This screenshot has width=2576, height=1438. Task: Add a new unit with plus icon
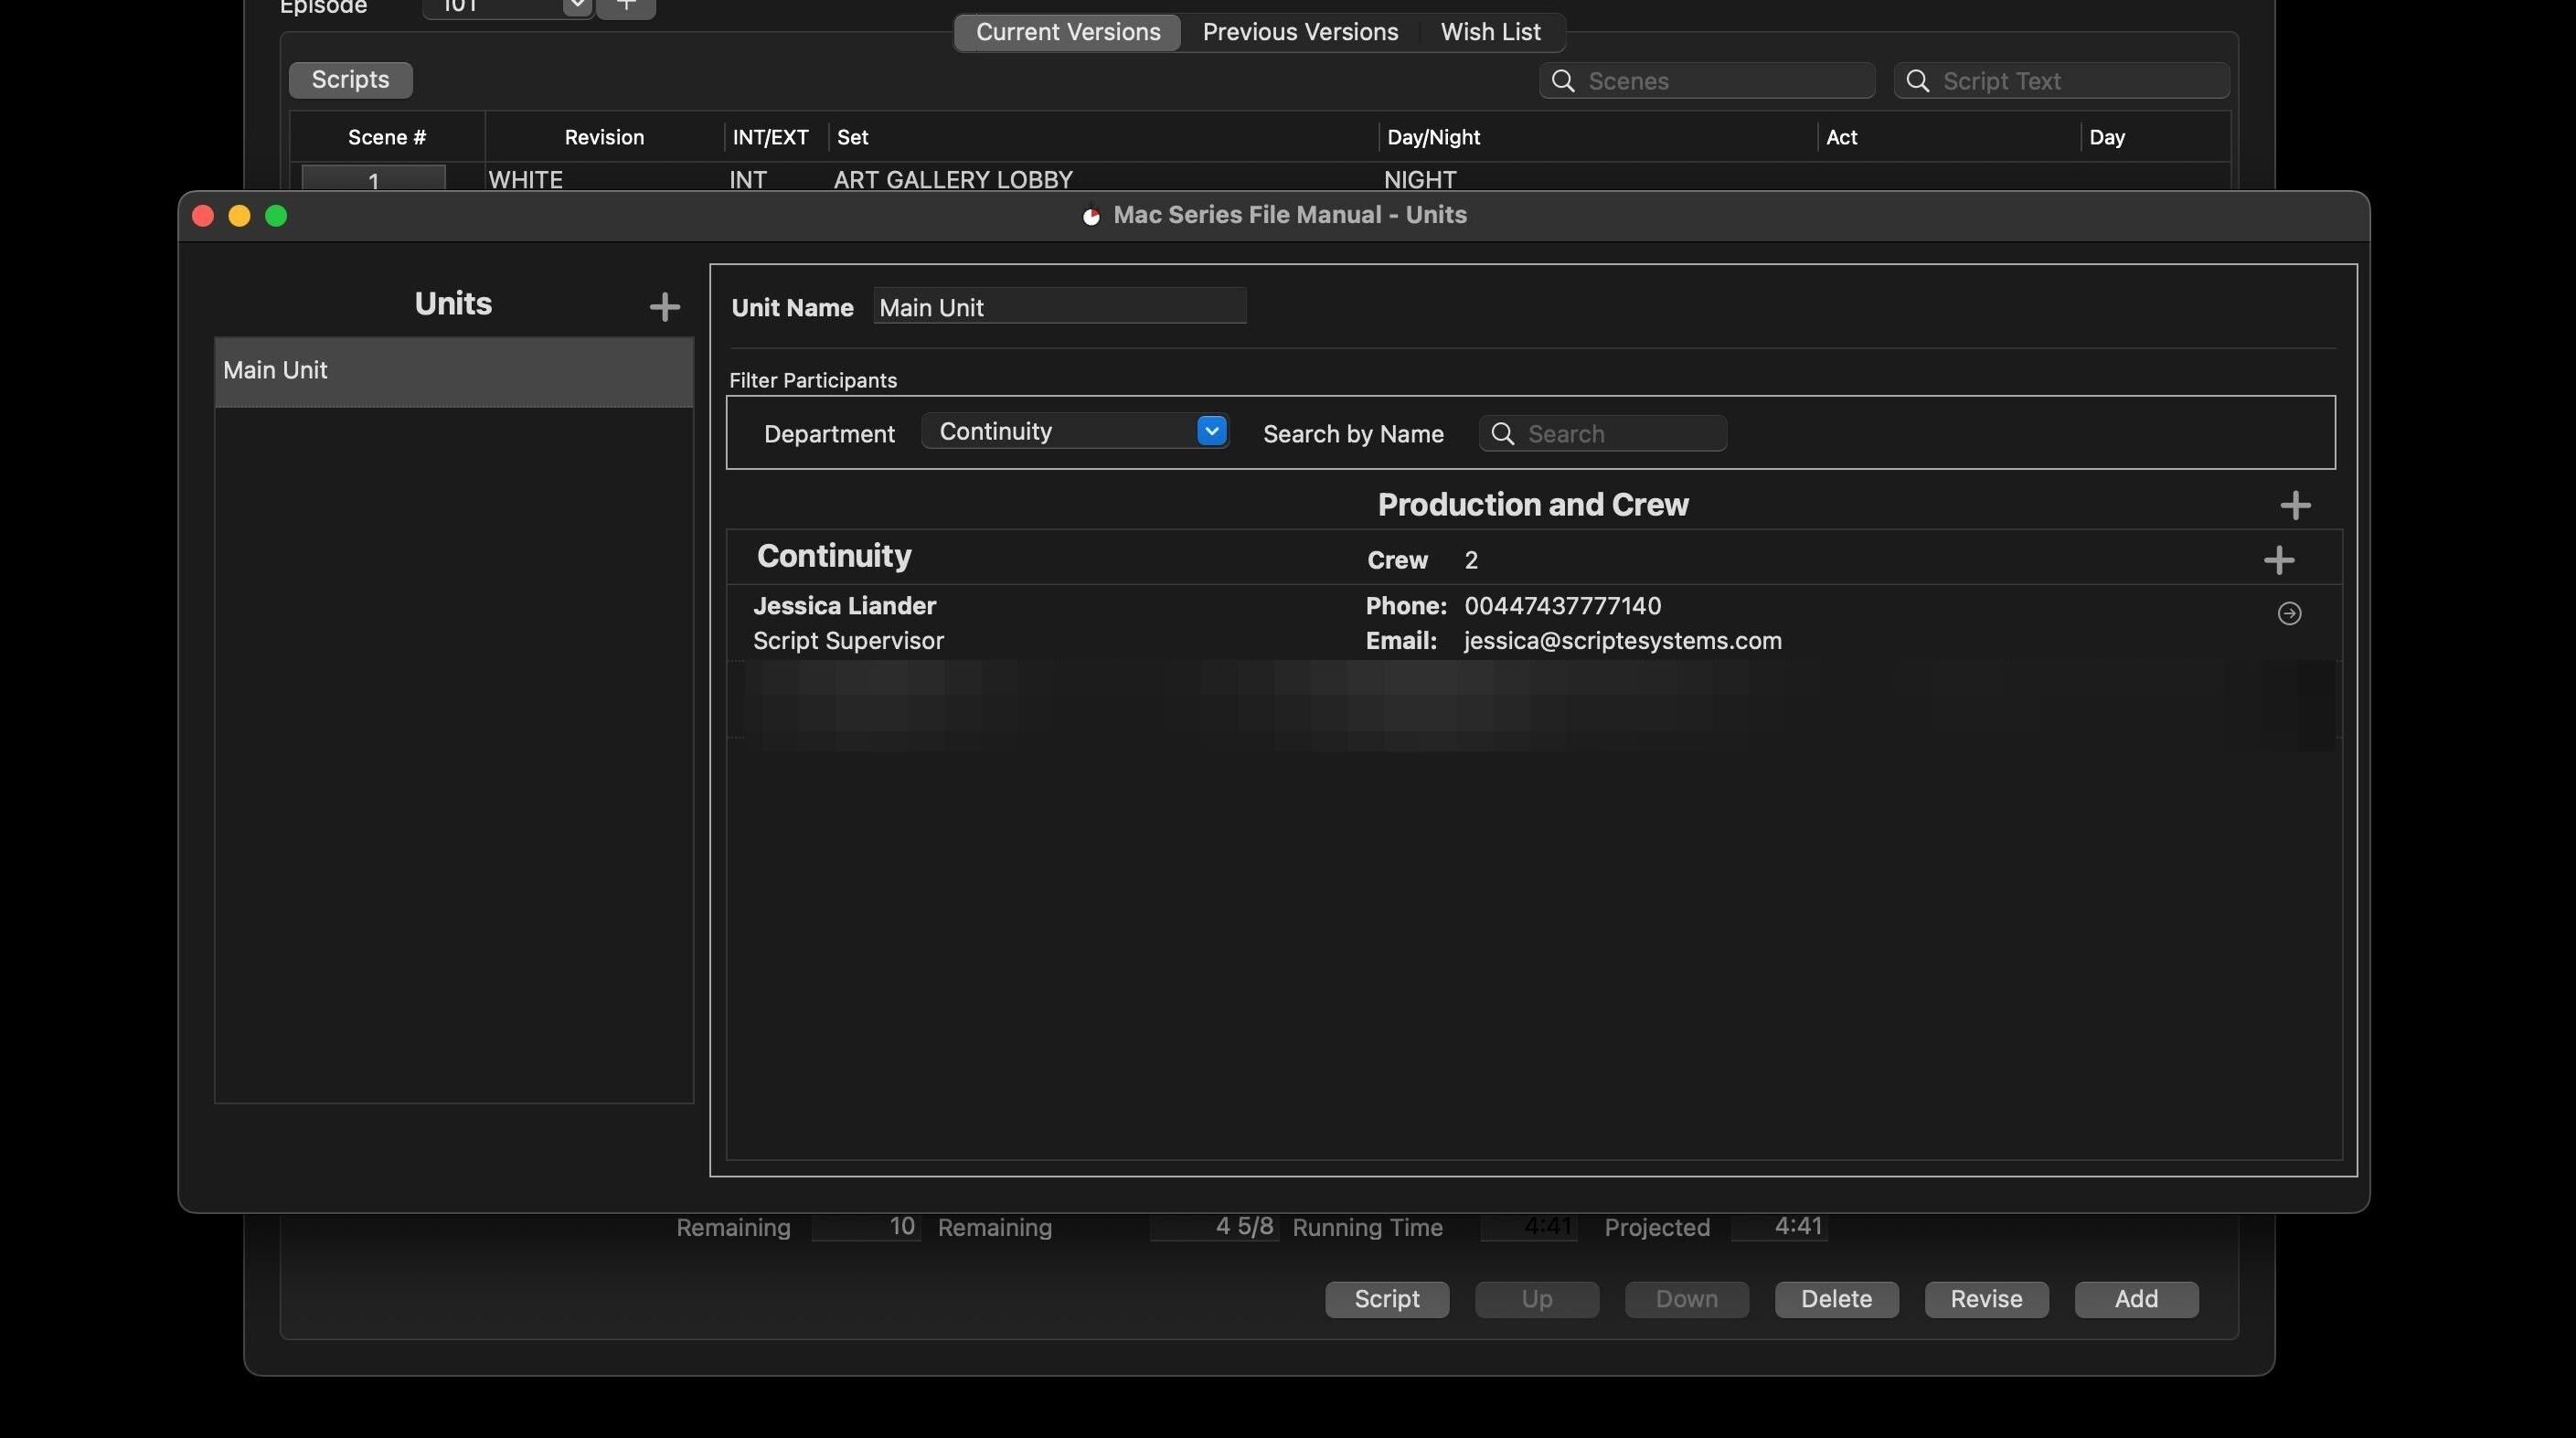(664, 307)
